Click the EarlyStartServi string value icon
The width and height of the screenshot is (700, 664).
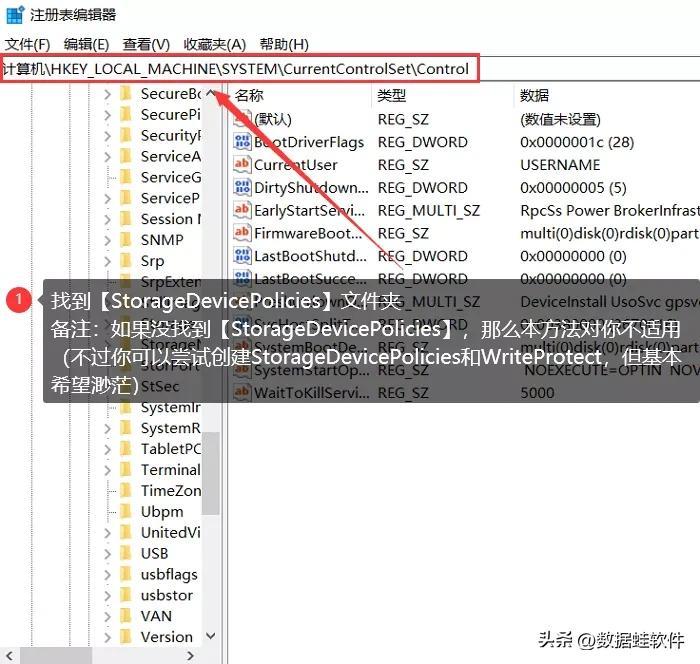(242, 210)
